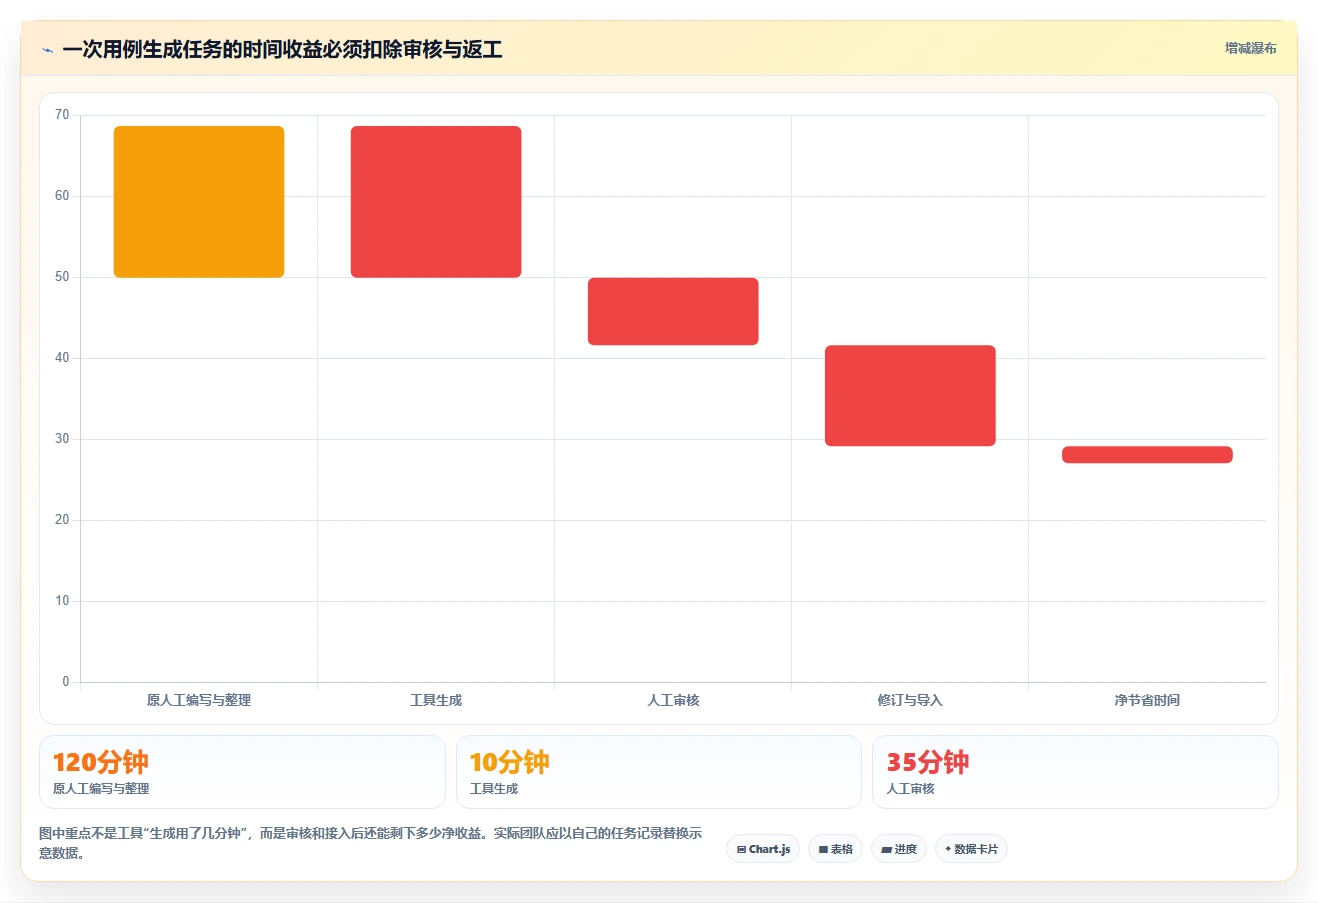Screen dimensions: 1318x903
Task: Click the y-axis value 10
Action: click(x=62, y=601)
